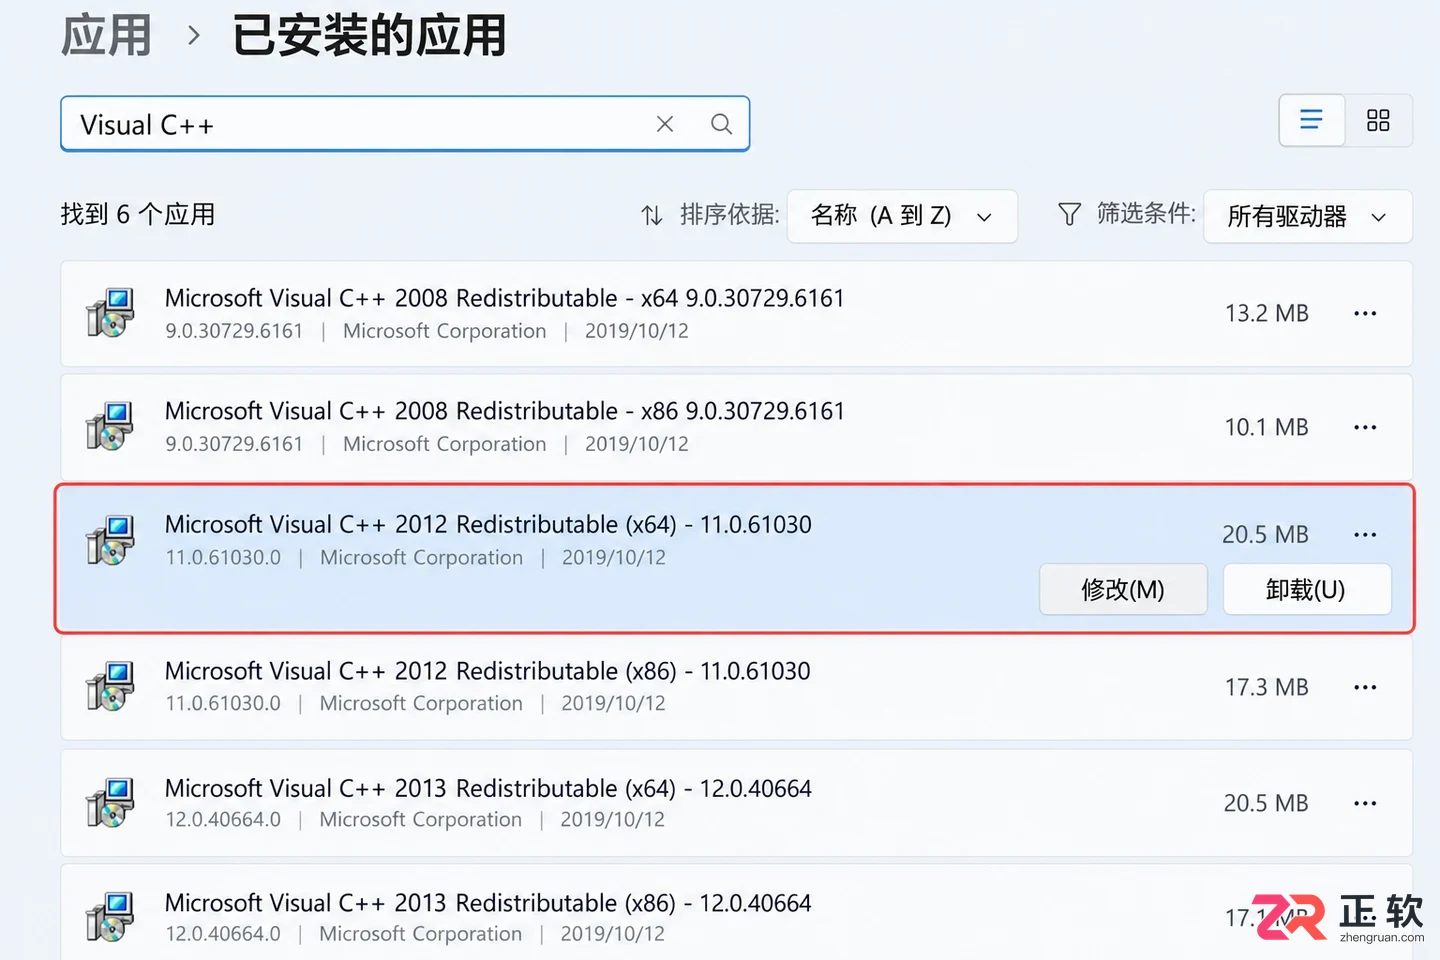Select Microsoft Visual C++ 2013 Redistributable (x64) title

[488, 788]
